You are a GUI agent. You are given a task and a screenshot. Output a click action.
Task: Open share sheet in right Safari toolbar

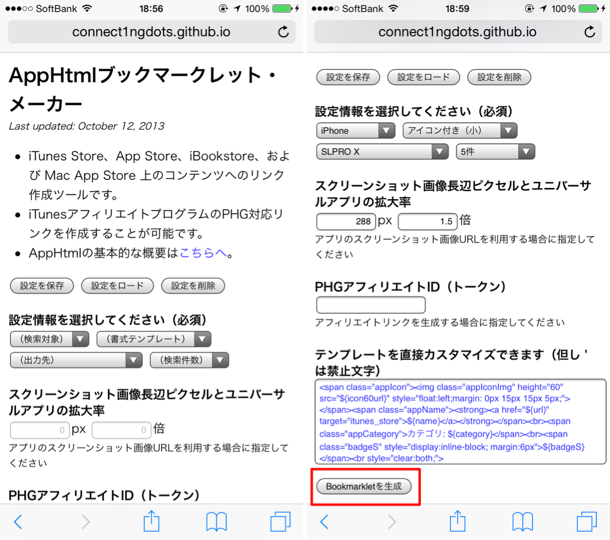pyautogui.click(x=458, y=521)
